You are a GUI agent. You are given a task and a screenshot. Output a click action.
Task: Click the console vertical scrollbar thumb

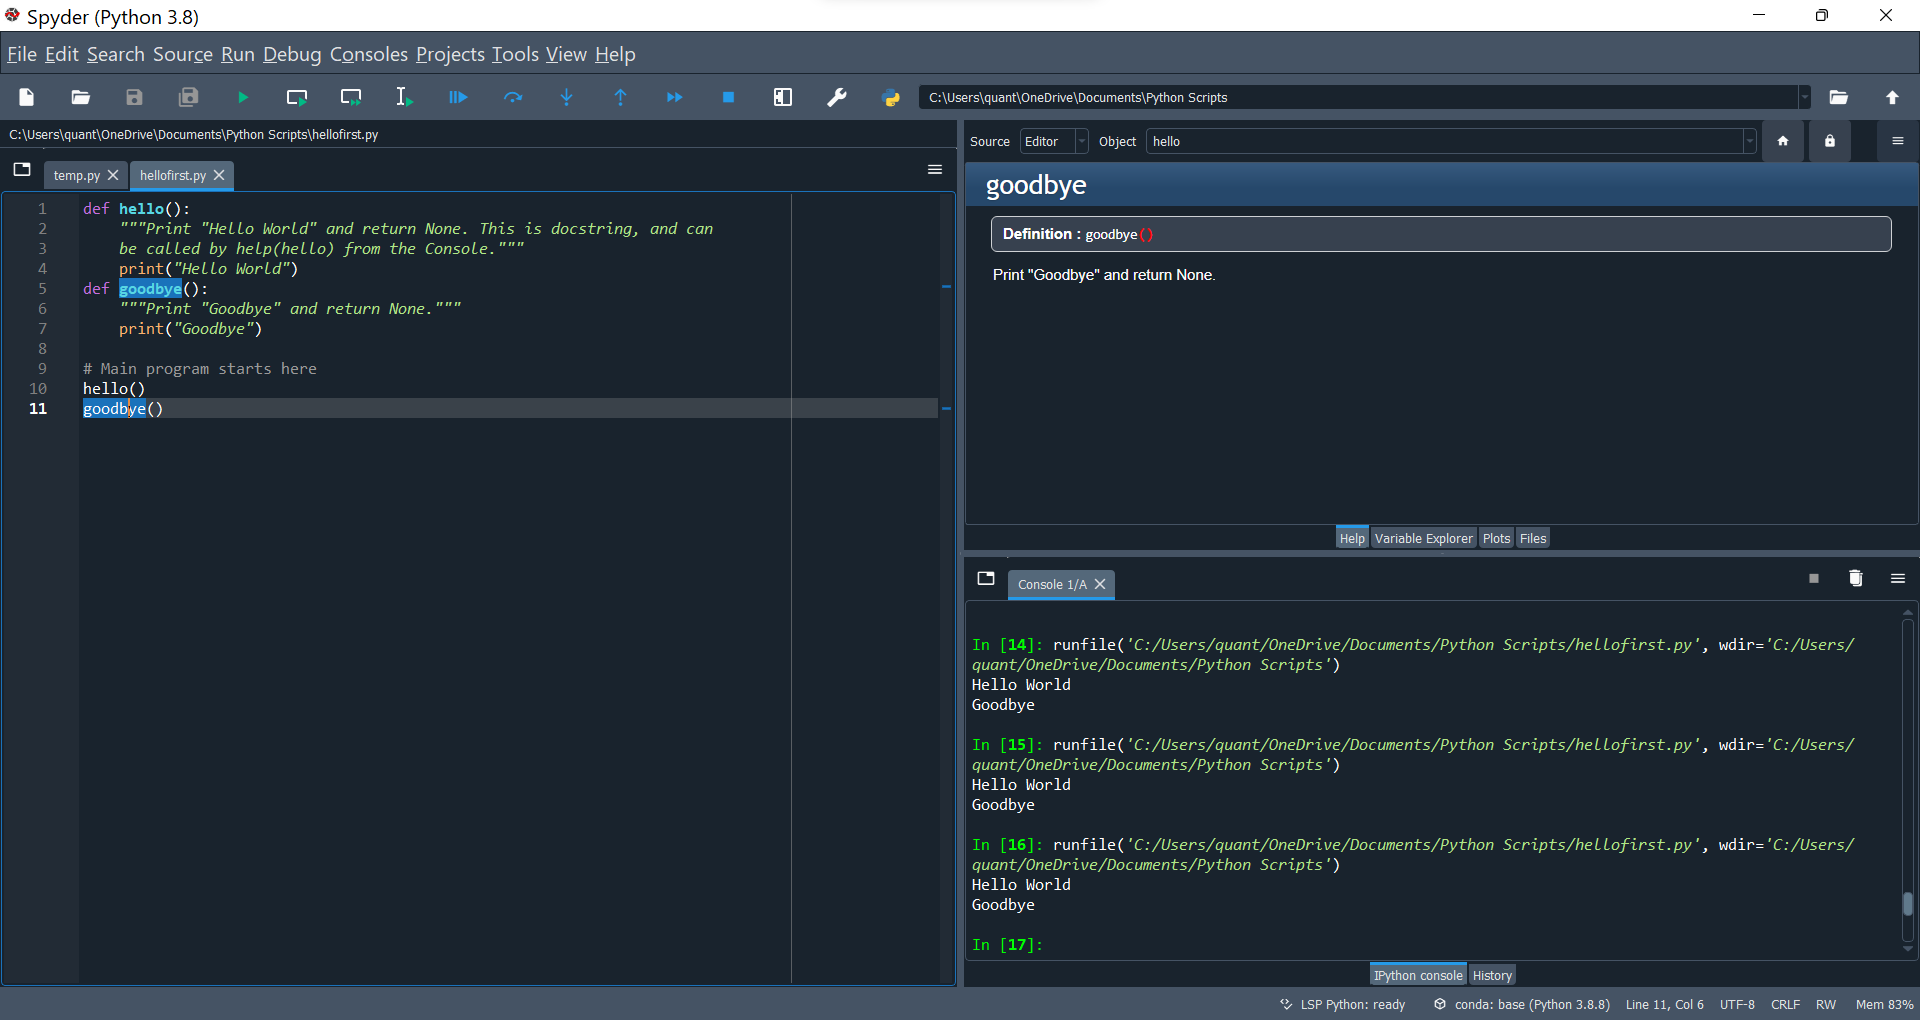[x=1908, y=903]
